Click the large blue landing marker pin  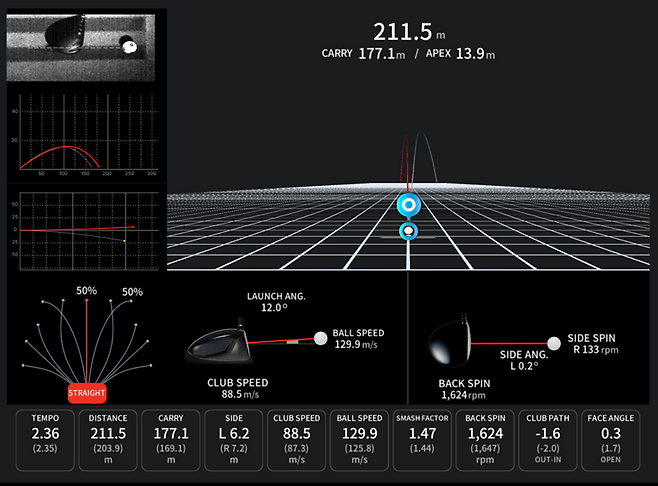pos(408,206)
